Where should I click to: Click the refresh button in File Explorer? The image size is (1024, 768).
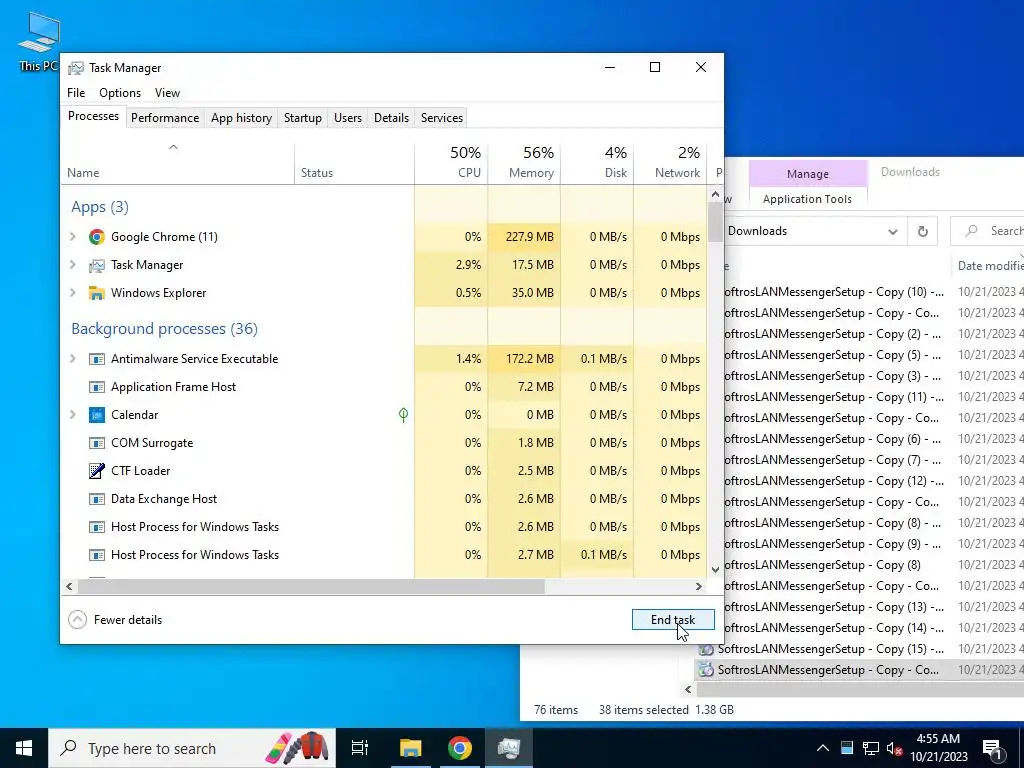click(923, 231)
